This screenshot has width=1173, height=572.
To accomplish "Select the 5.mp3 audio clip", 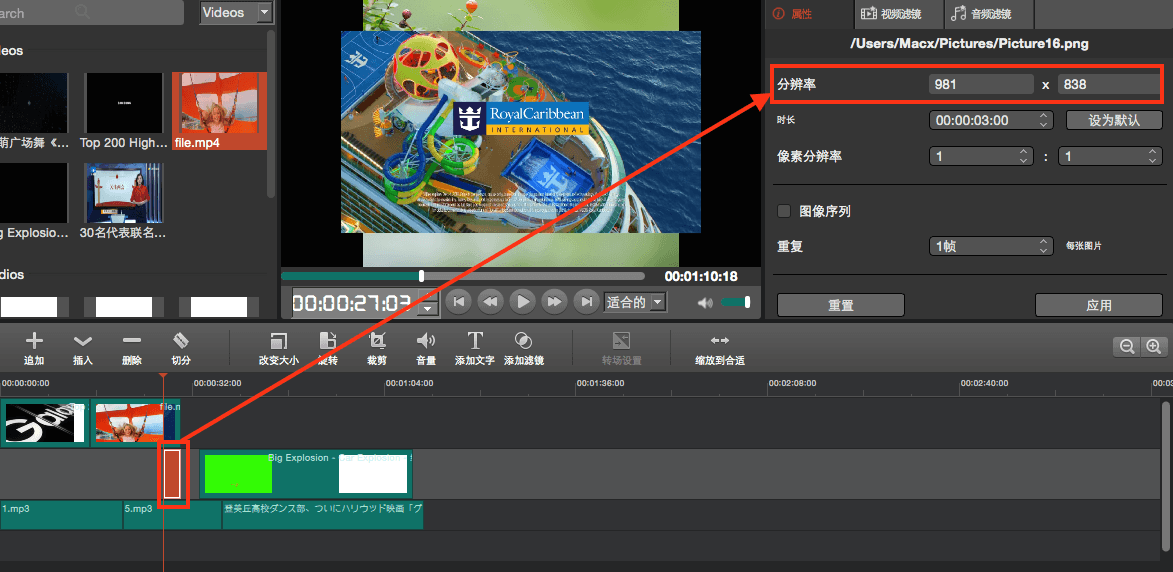I will pyautogui.click(x=172, y=515).
